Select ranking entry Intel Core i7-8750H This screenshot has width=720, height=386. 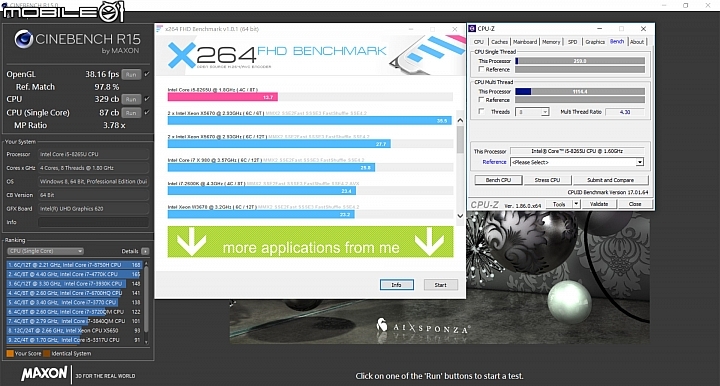[x=74, y=265]
